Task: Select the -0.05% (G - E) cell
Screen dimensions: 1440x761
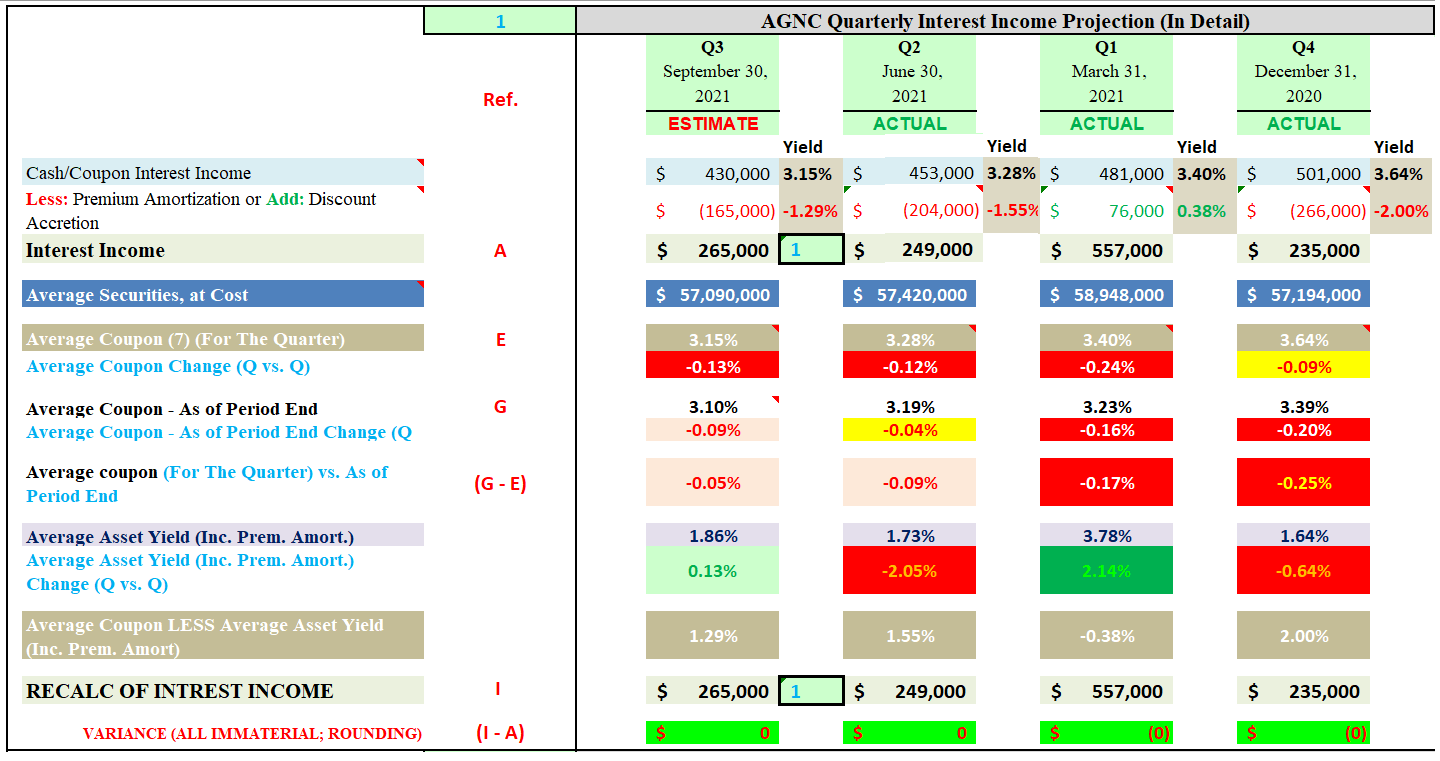Action: [712, 483]
